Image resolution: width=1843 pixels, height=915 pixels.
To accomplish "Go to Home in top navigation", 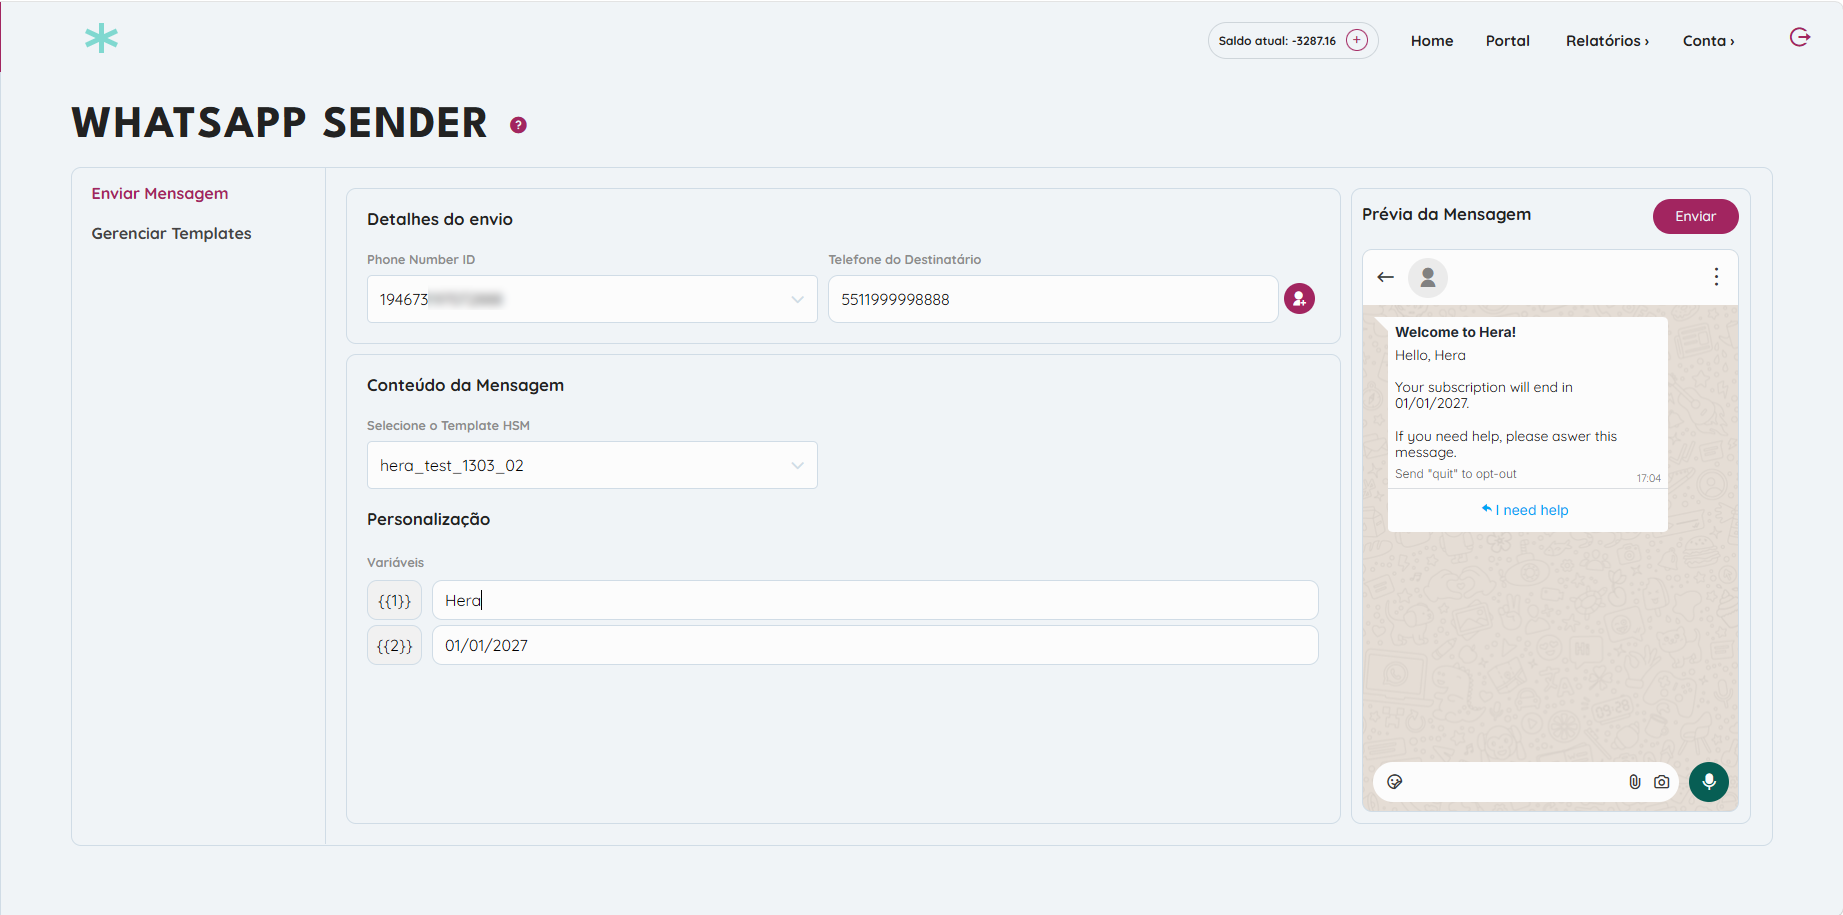I will coord(1432,41).
